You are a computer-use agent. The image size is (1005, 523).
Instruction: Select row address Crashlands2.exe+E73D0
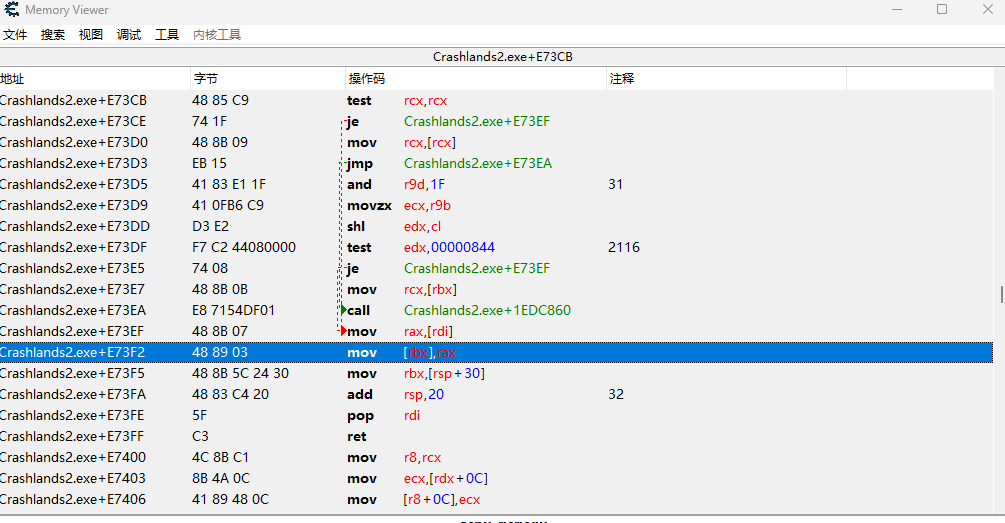(74, 142)
